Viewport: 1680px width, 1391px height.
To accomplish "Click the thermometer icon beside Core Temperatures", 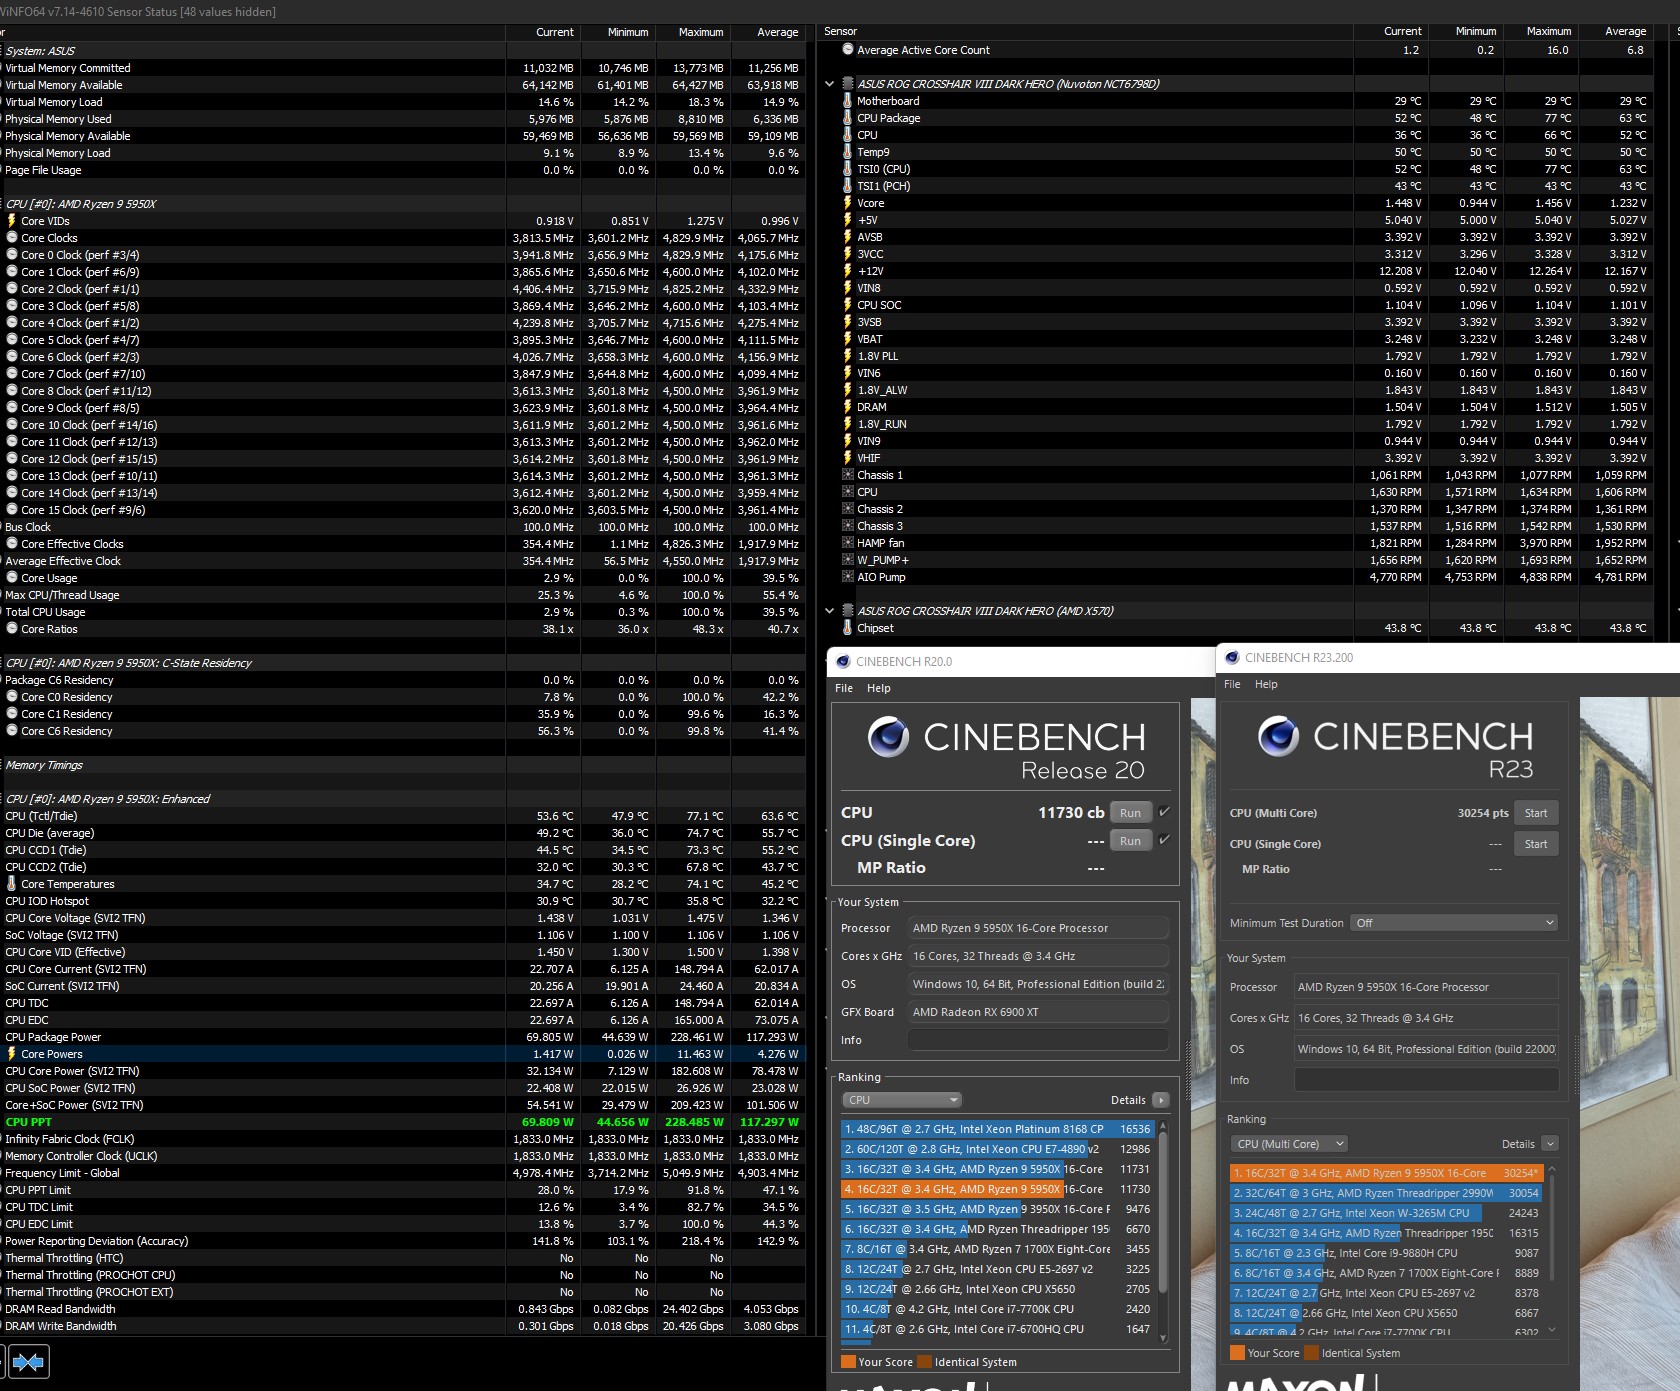I will point(12,884).
